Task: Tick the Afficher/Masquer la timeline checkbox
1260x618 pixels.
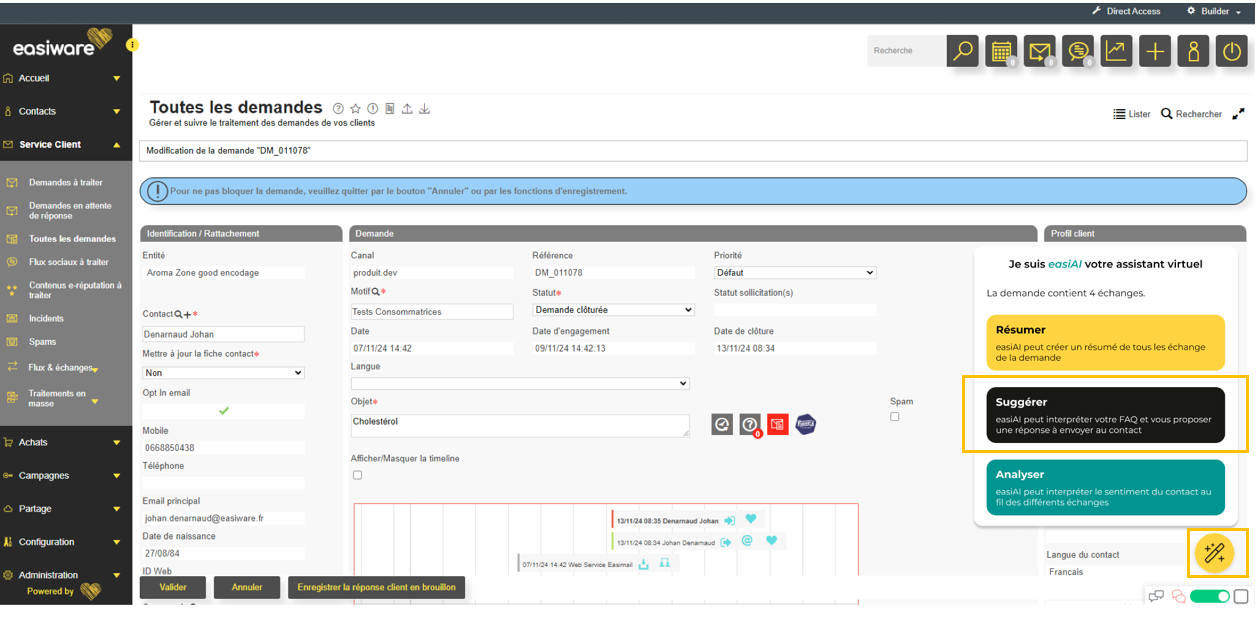Action: coord(358,475)
